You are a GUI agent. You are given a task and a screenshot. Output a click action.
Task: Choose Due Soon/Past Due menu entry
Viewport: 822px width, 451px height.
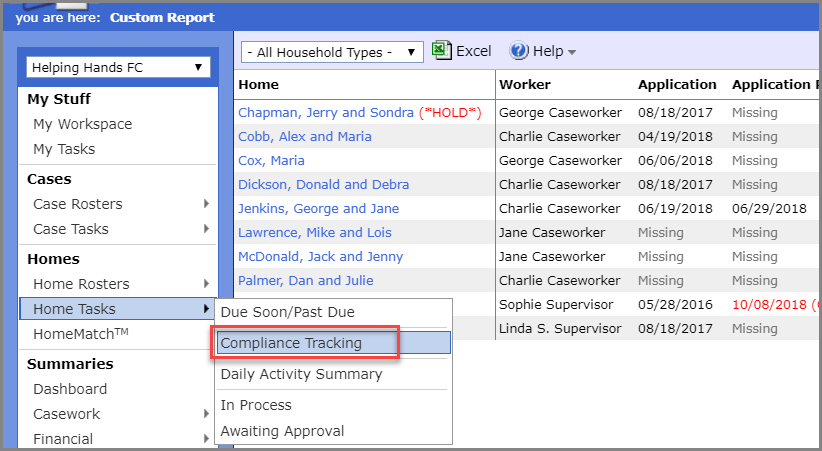[x=288, y=312]
